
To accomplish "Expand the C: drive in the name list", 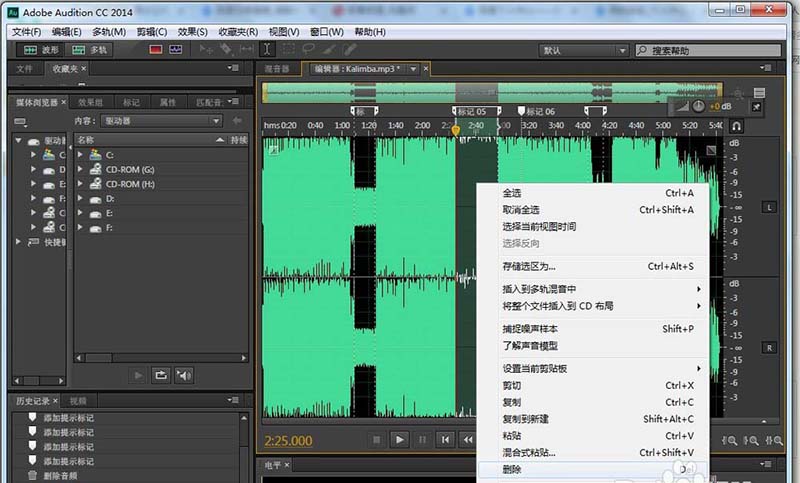I will coord(80,154).
